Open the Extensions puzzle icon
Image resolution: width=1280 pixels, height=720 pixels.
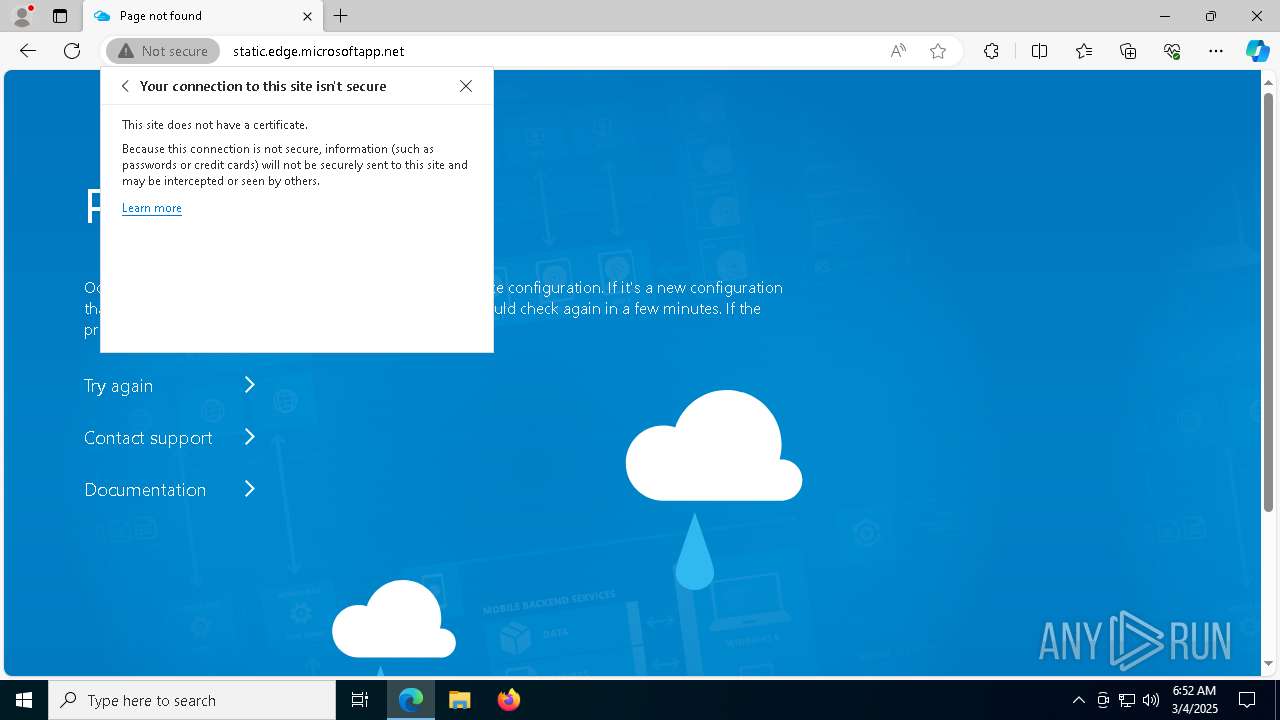tap(991, 51)
